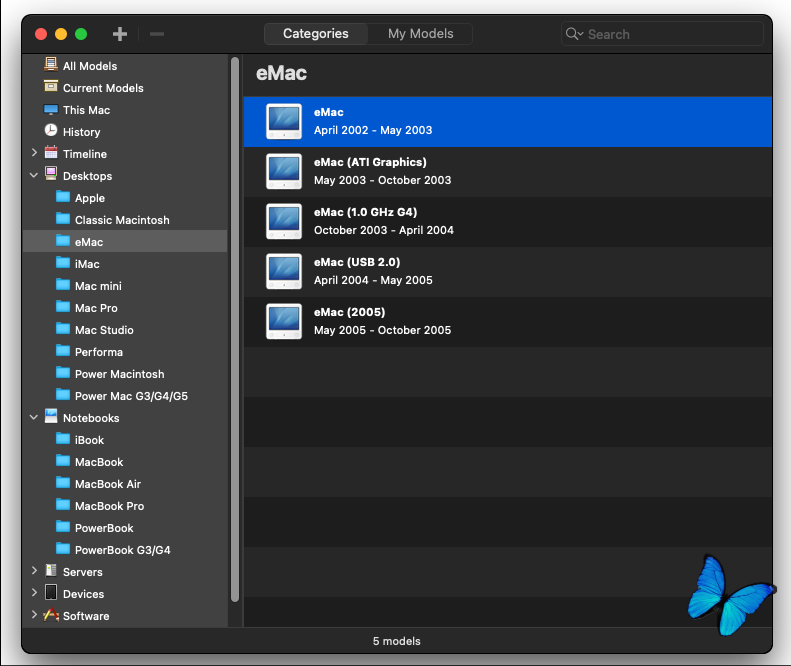The width and height of the screenshot is (791, 666).
Task: Switch to the My Models tab
Action: 420,34
